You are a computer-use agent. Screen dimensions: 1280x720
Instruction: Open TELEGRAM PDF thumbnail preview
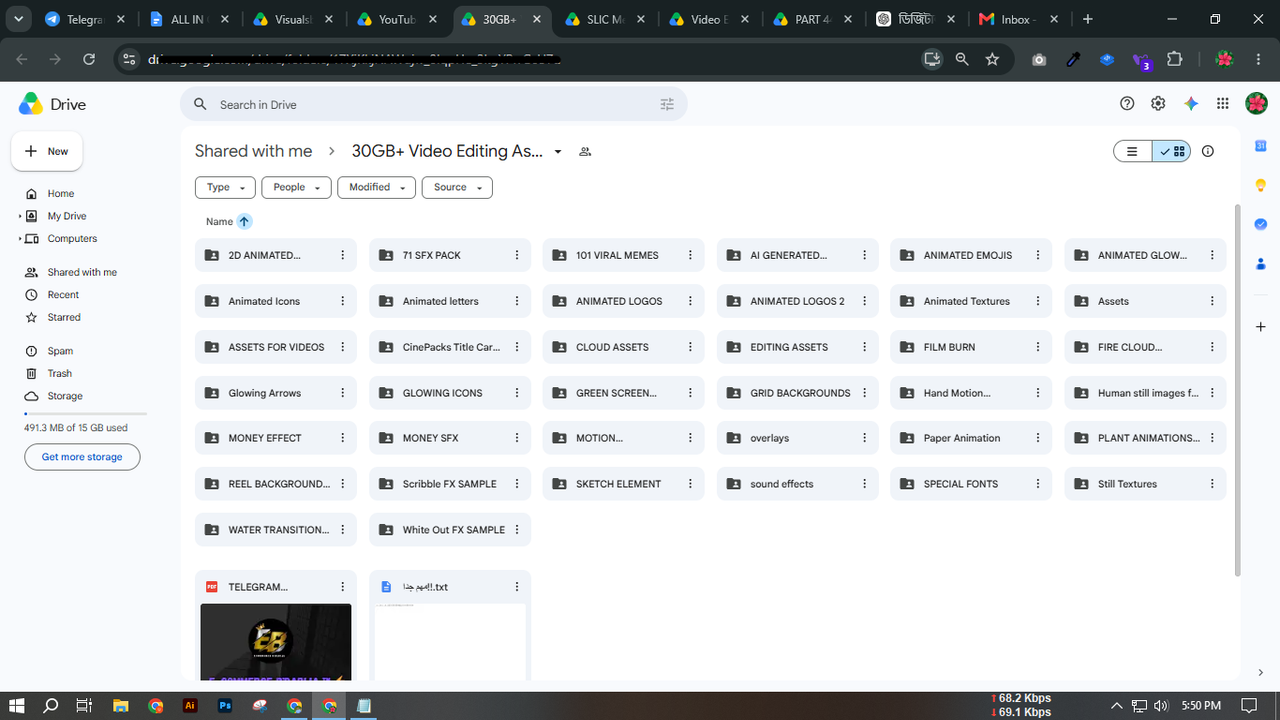coord(276,641)
